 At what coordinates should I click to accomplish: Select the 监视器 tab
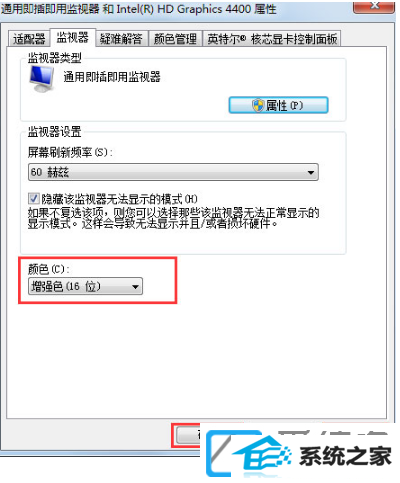72,38
